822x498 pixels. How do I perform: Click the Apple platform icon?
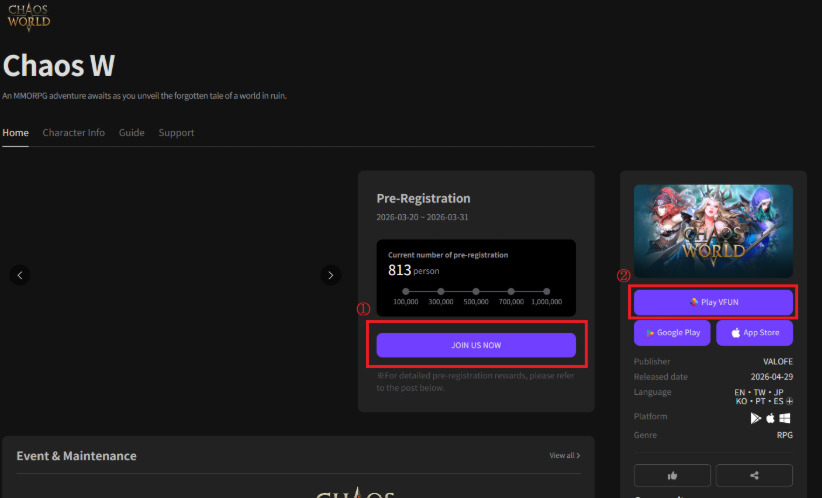click(x=770, y=418)
